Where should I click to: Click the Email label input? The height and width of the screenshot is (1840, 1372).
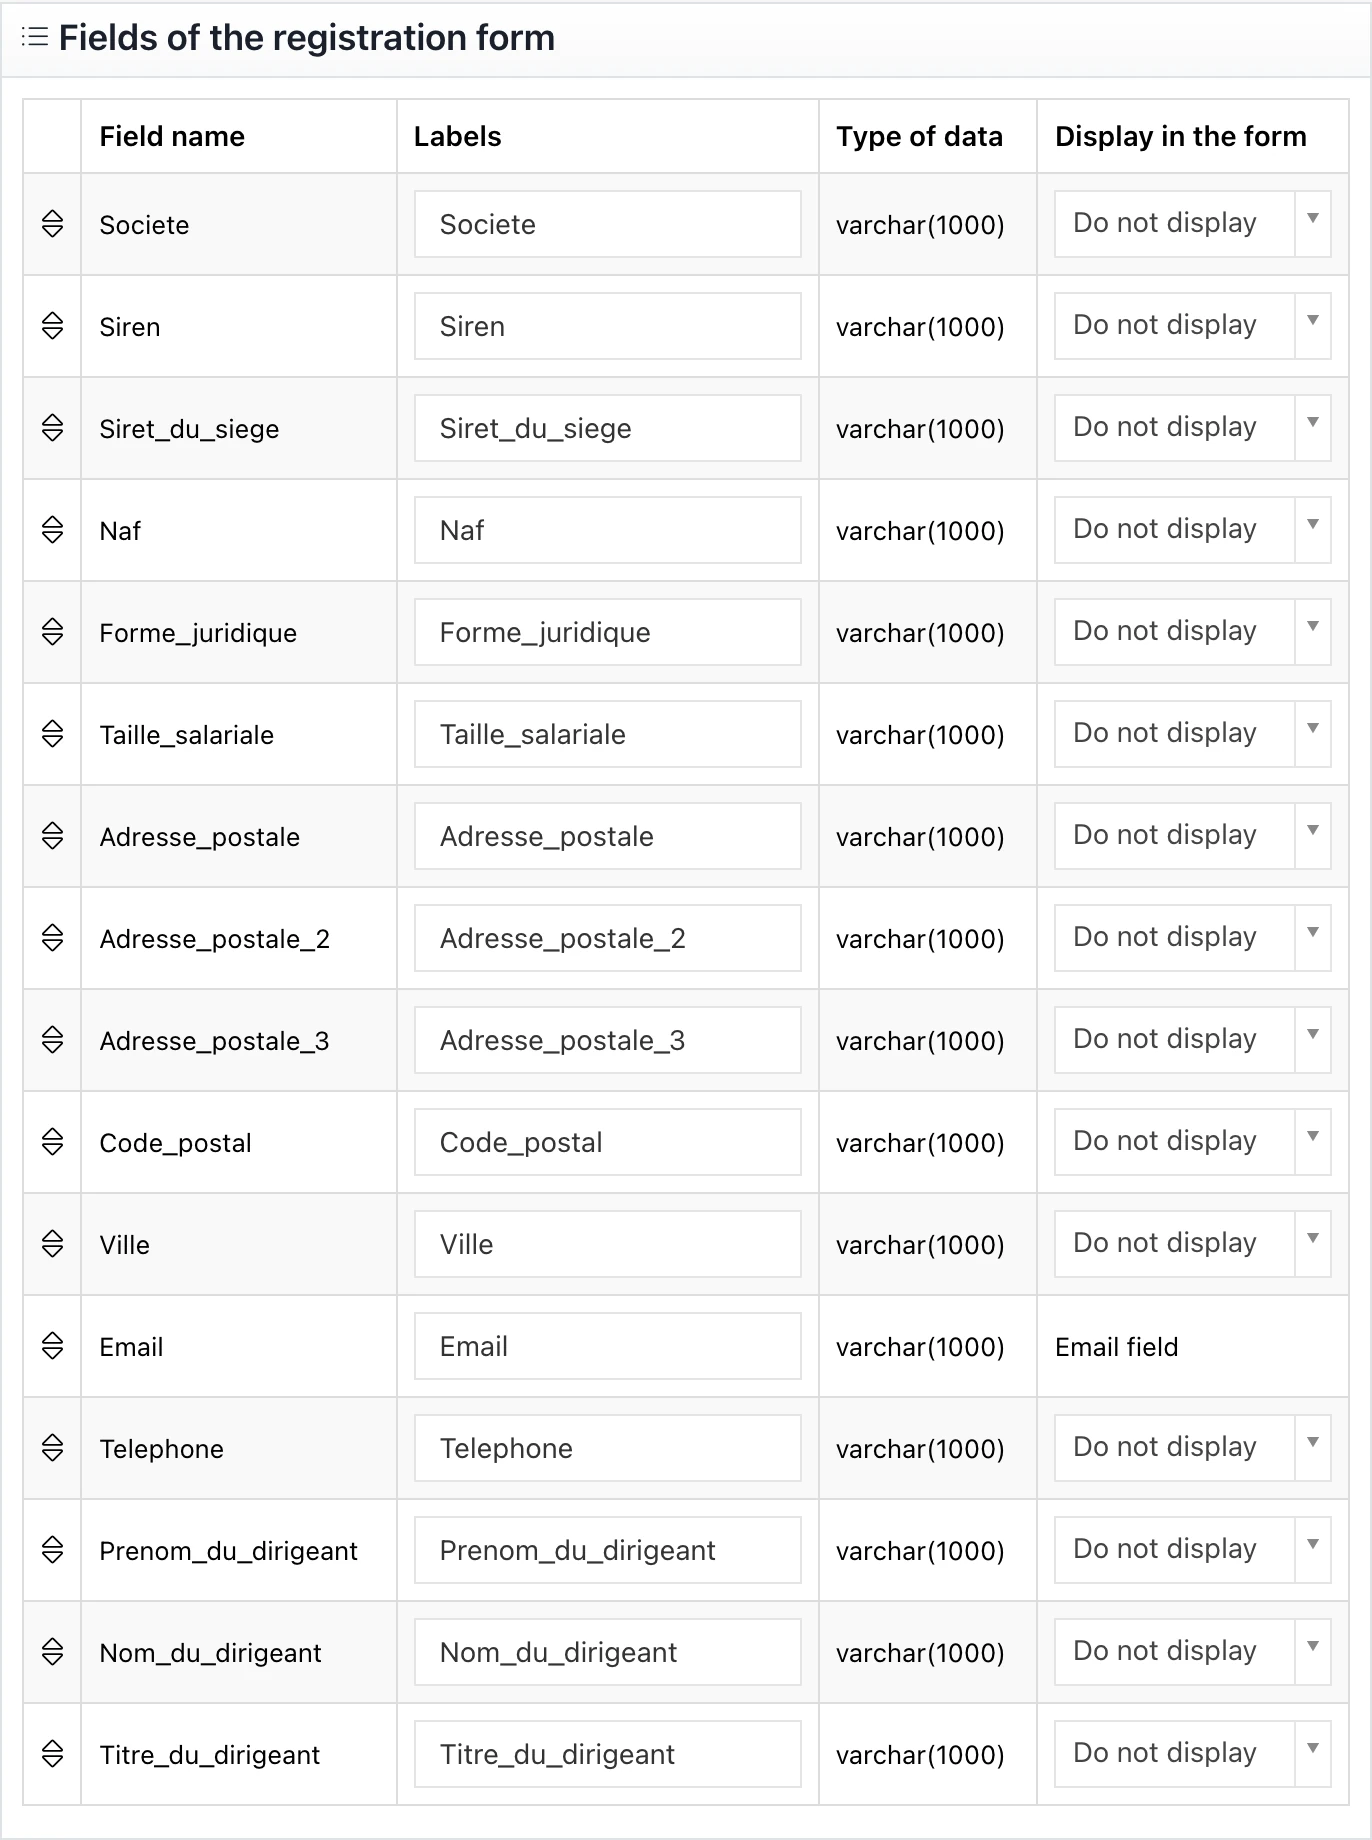[x=607, y=1346]
